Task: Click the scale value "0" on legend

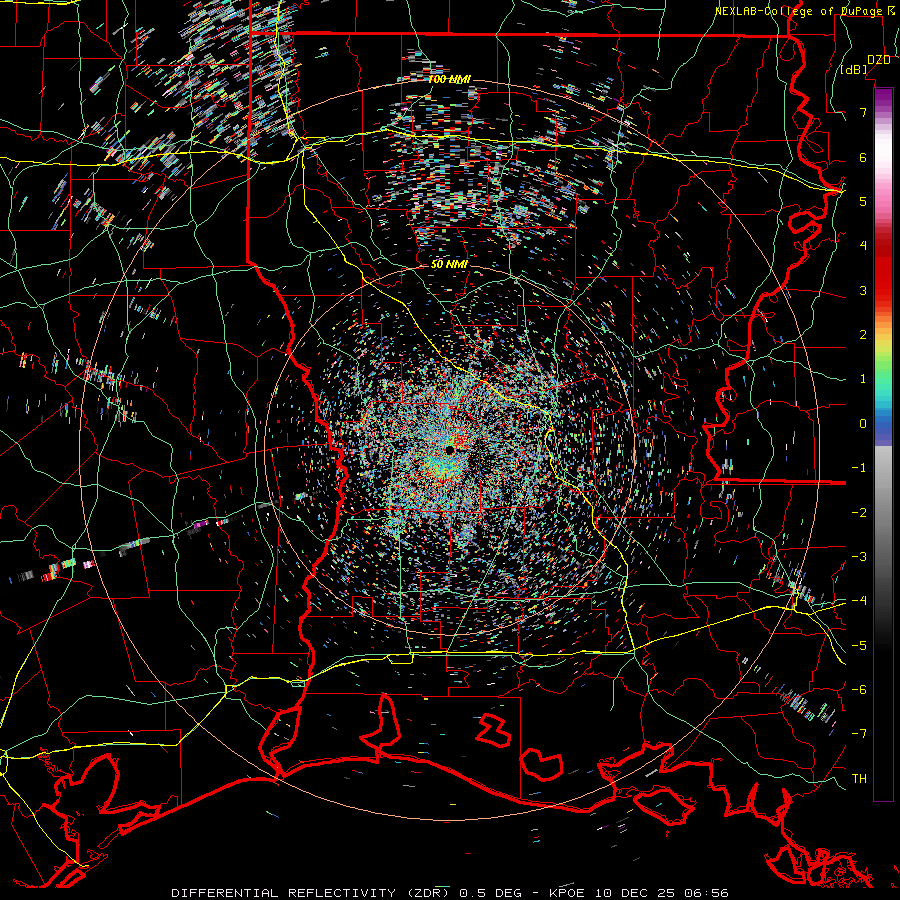Action: (x=863, y=424)
